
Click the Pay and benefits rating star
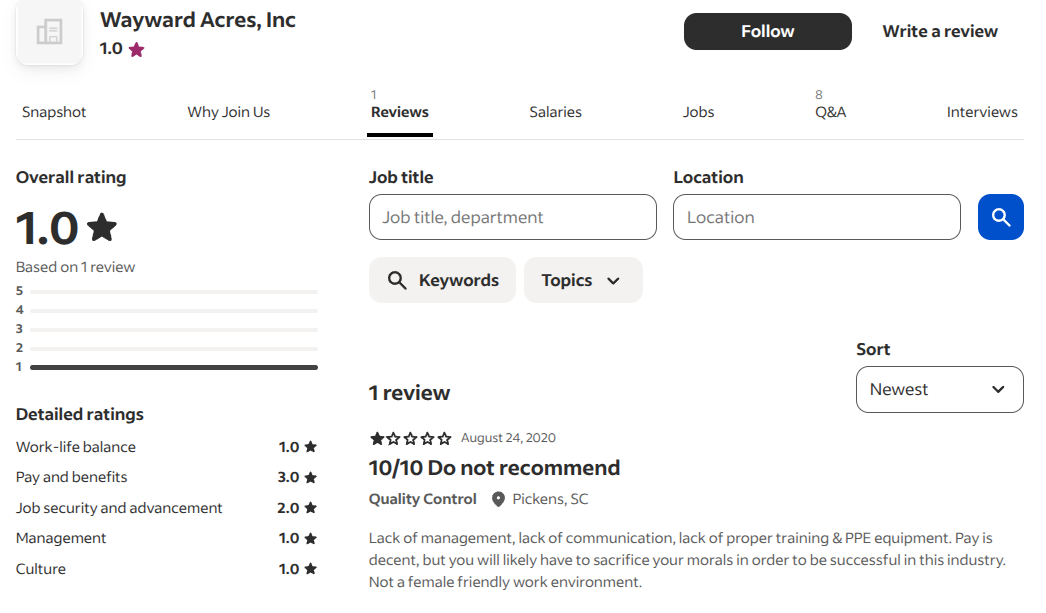click(x=311, y=477)
